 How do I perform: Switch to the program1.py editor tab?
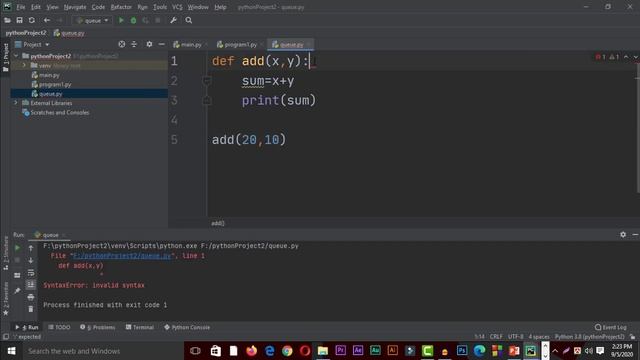(x=240, y=44)
